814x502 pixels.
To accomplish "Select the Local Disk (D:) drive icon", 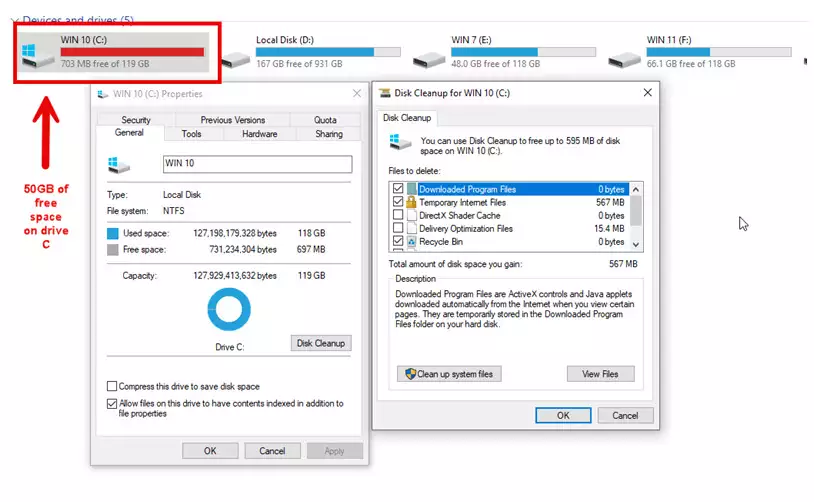I will (x=236, y=60).
